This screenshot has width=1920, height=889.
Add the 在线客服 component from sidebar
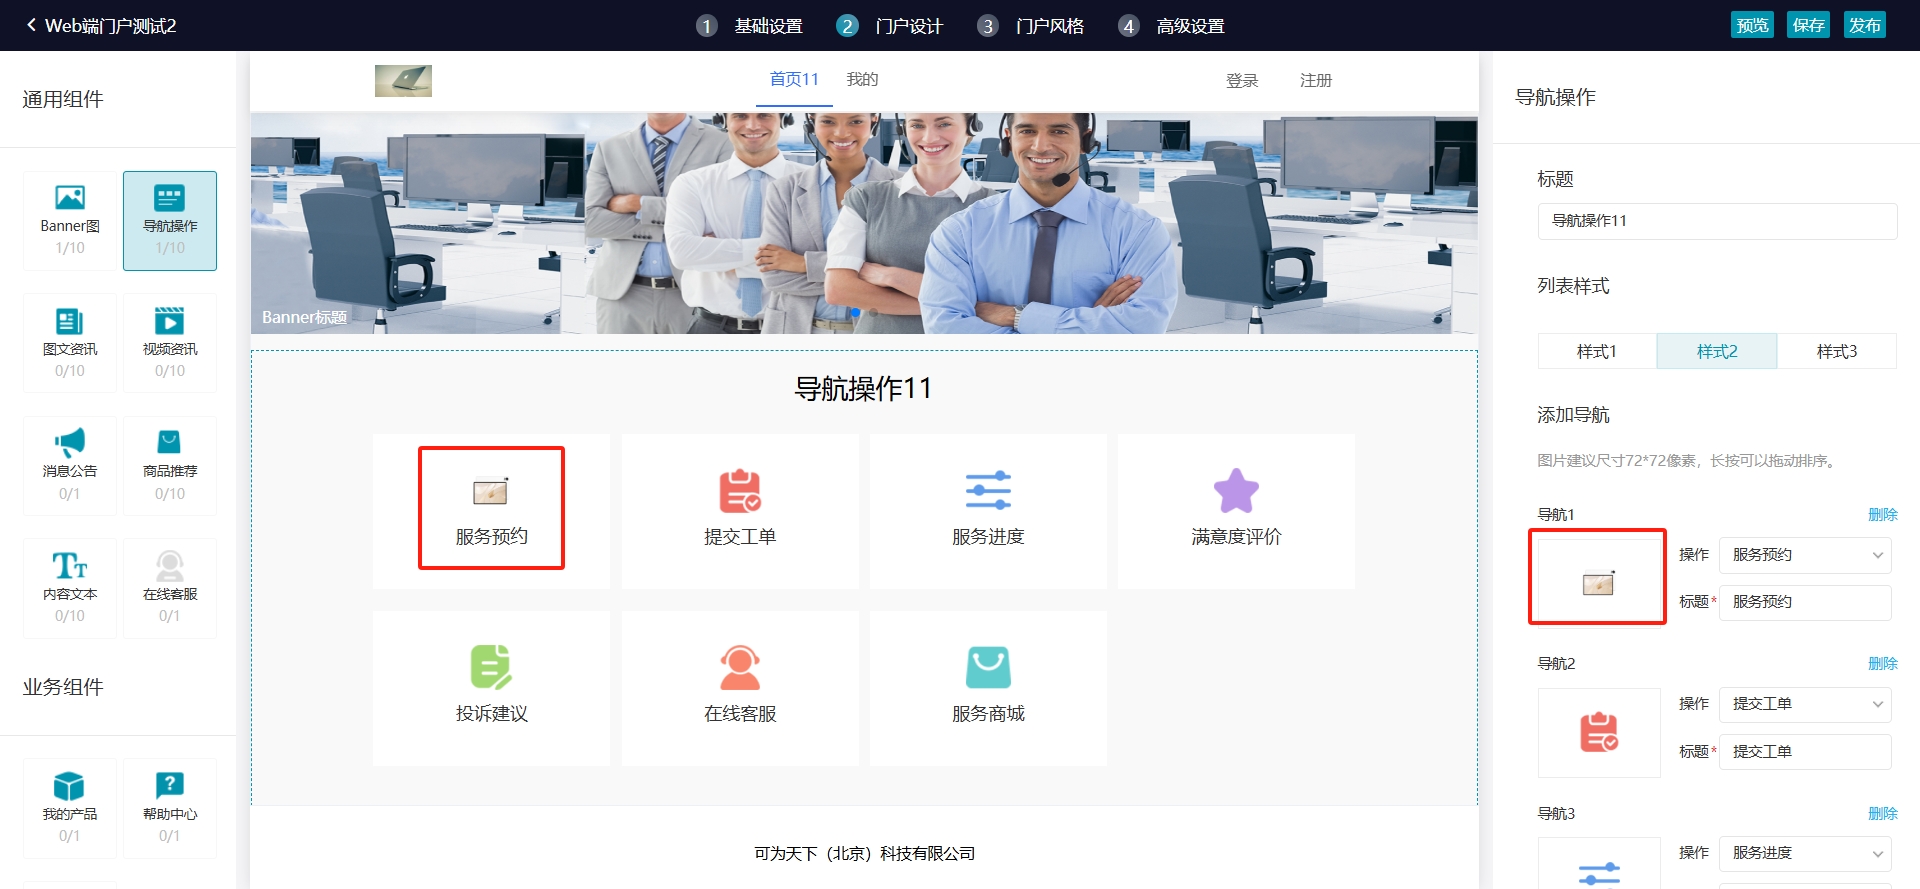(x=170, y=589)
